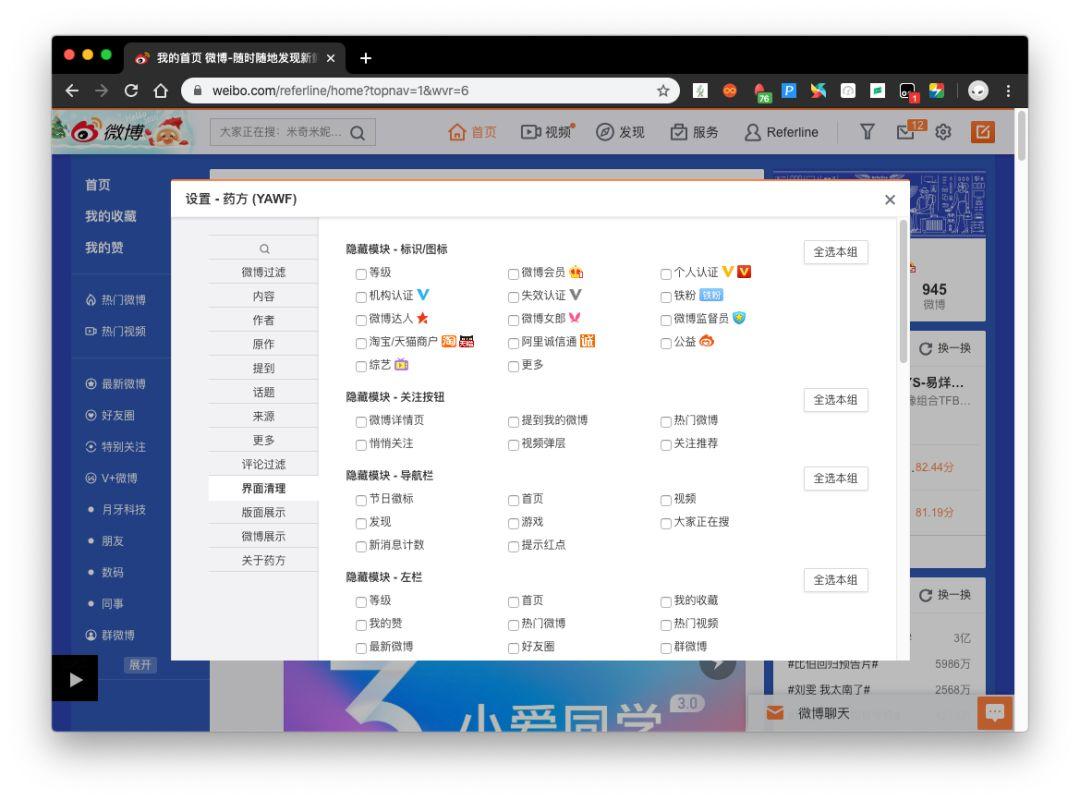This screenshot has height=800, width=1080.
Task: Click the black triangle to collapse the sidebar
Action: pyautogui.click(x=78, y=680)
